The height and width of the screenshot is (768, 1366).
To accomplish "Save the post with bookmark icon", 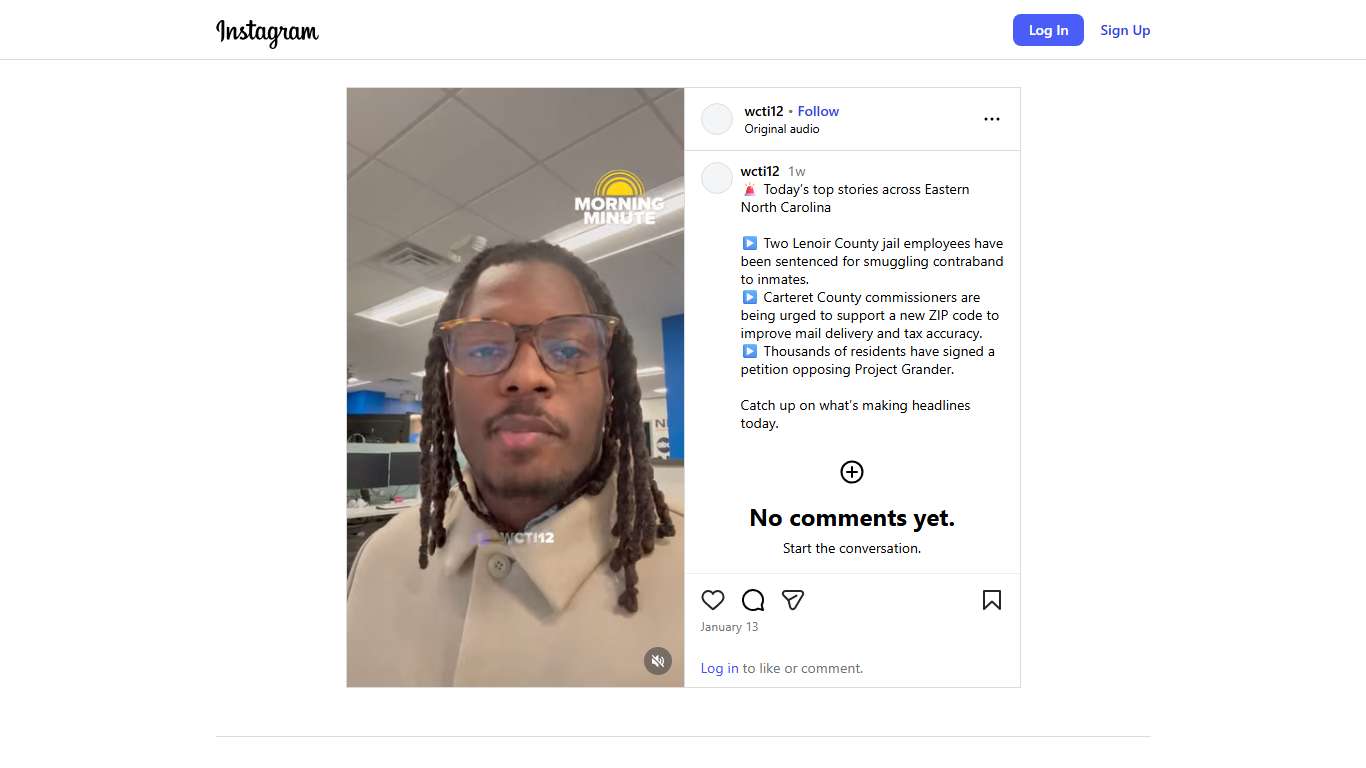I will pyautogui.click(x=992, y=600).
